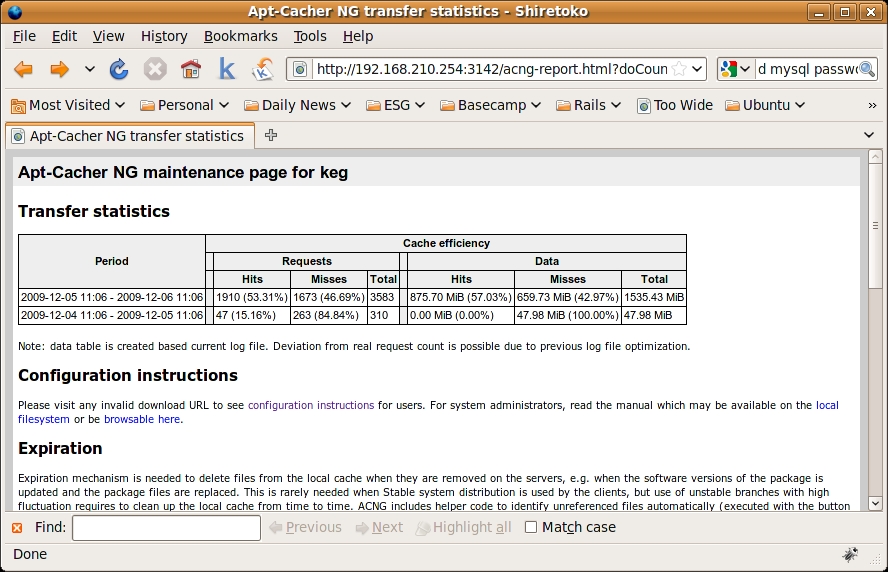The image size is (888, 572).
Task: Click the Back arrow navigation button
Action: point(23,69)
